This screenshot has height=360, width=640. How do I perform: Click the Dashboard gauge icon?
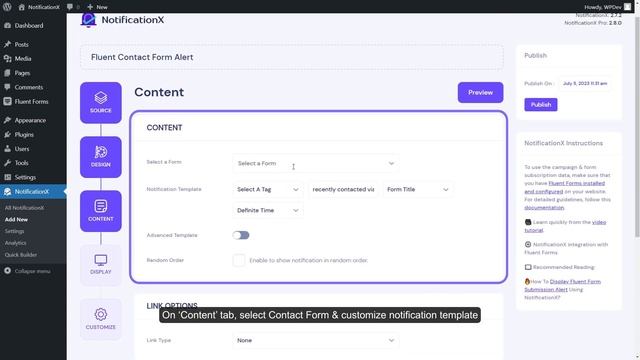[x=7, y=25]
